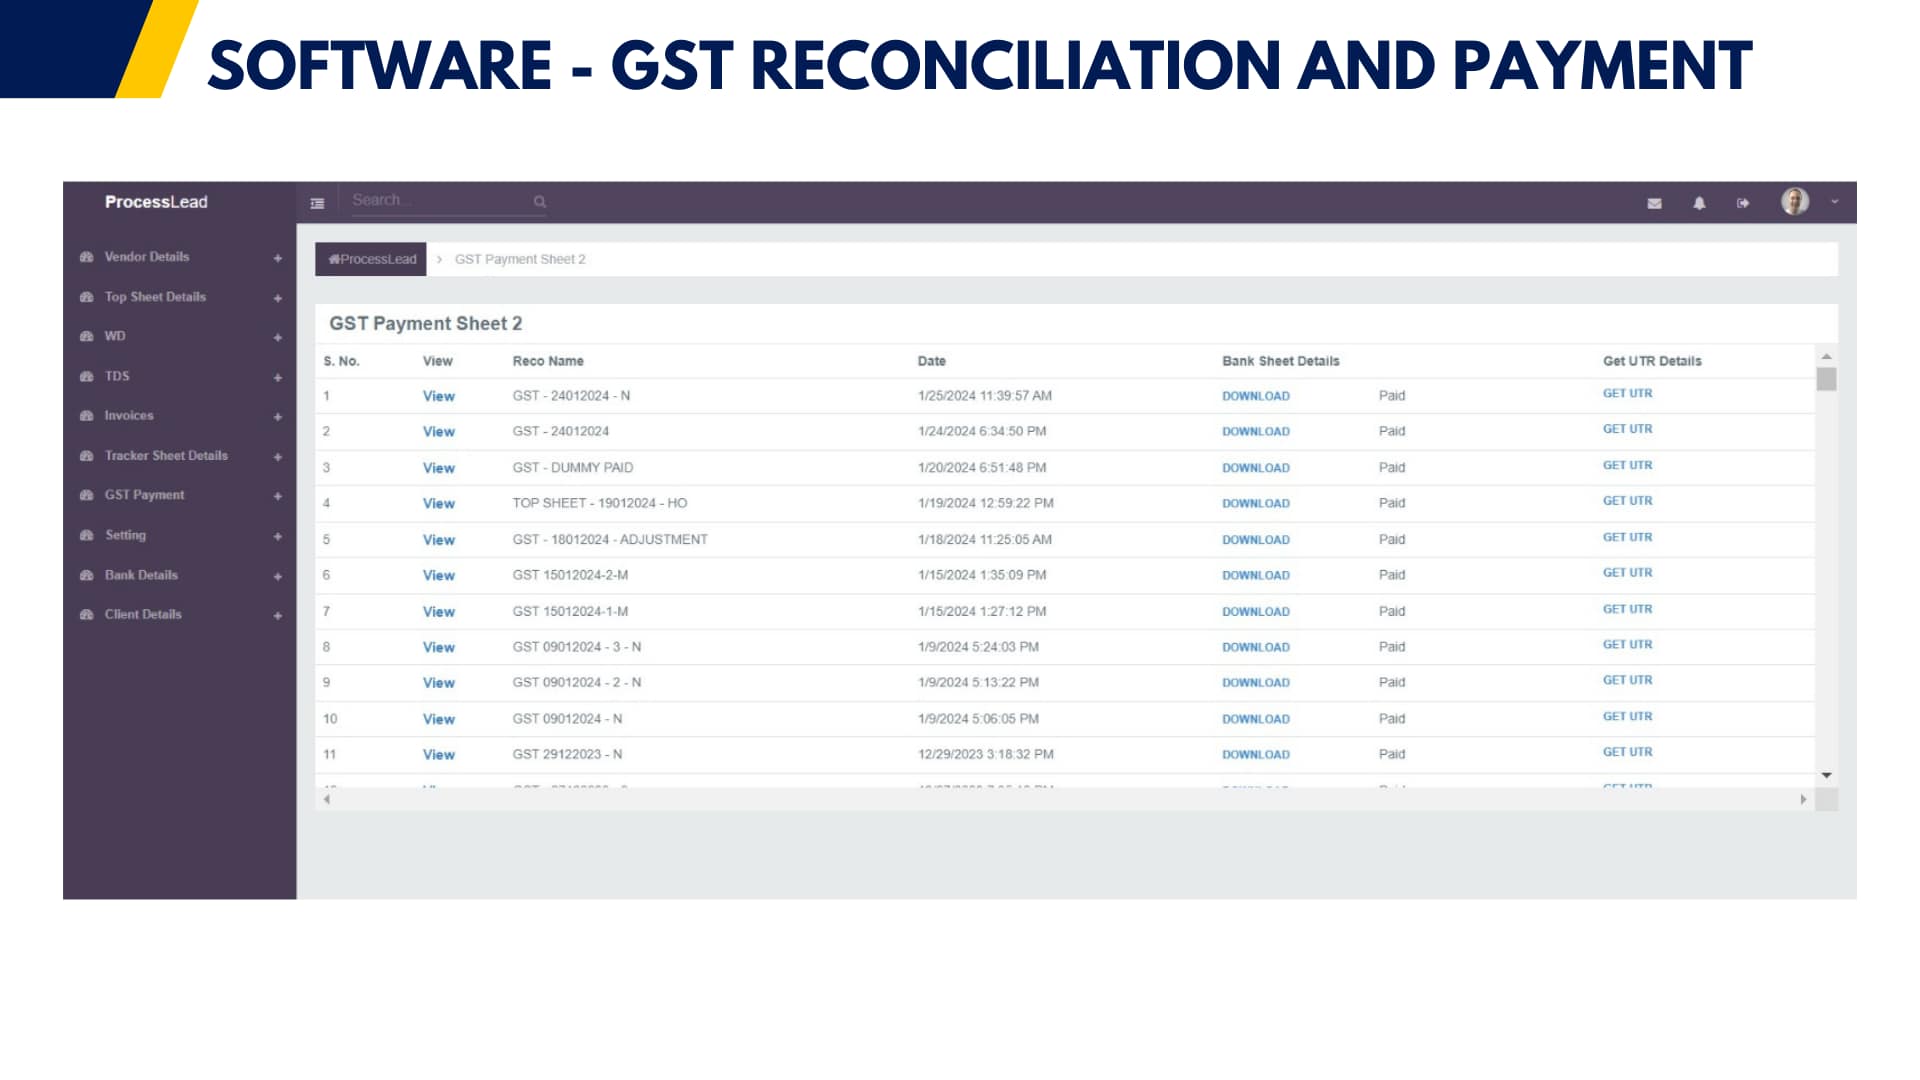Expand the Bank Details plus sign

point(278,576)
